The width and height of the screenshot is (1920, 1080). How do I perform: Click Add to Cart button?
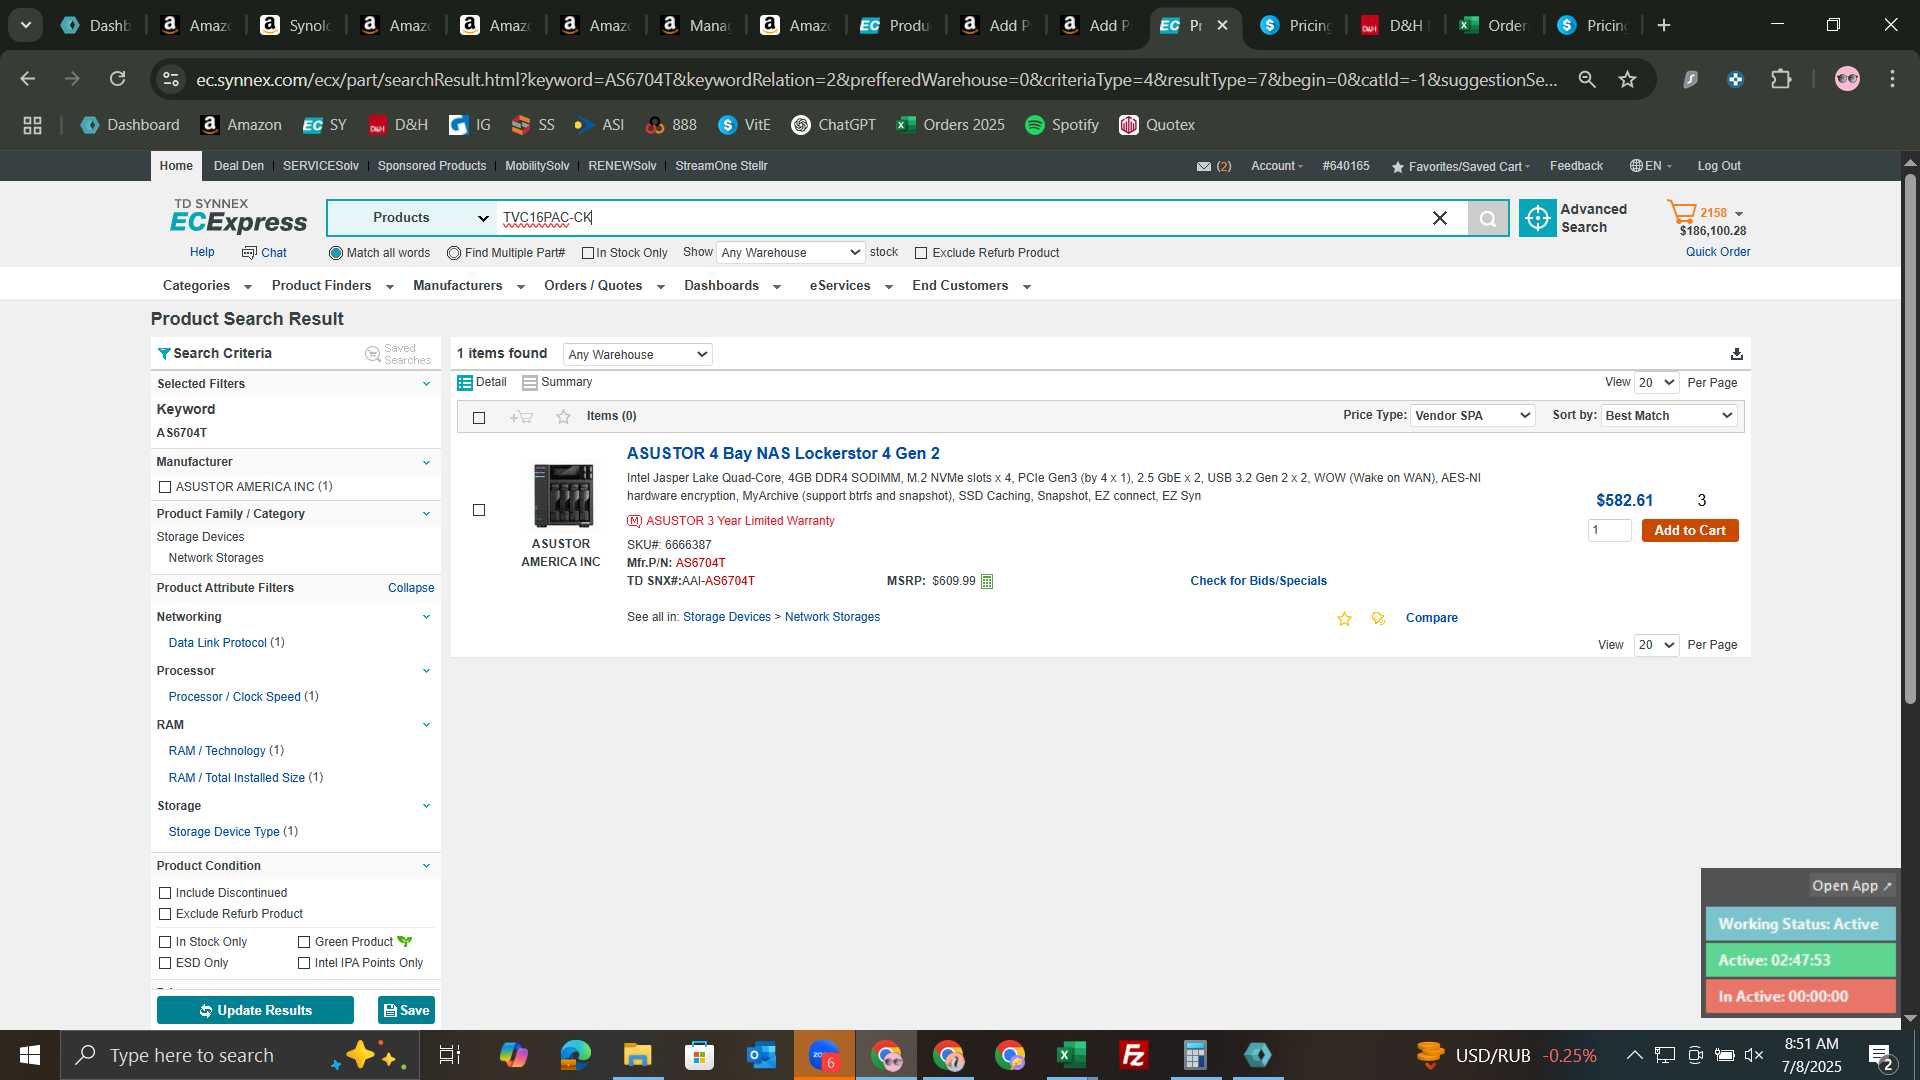[x=1689, y=531]
